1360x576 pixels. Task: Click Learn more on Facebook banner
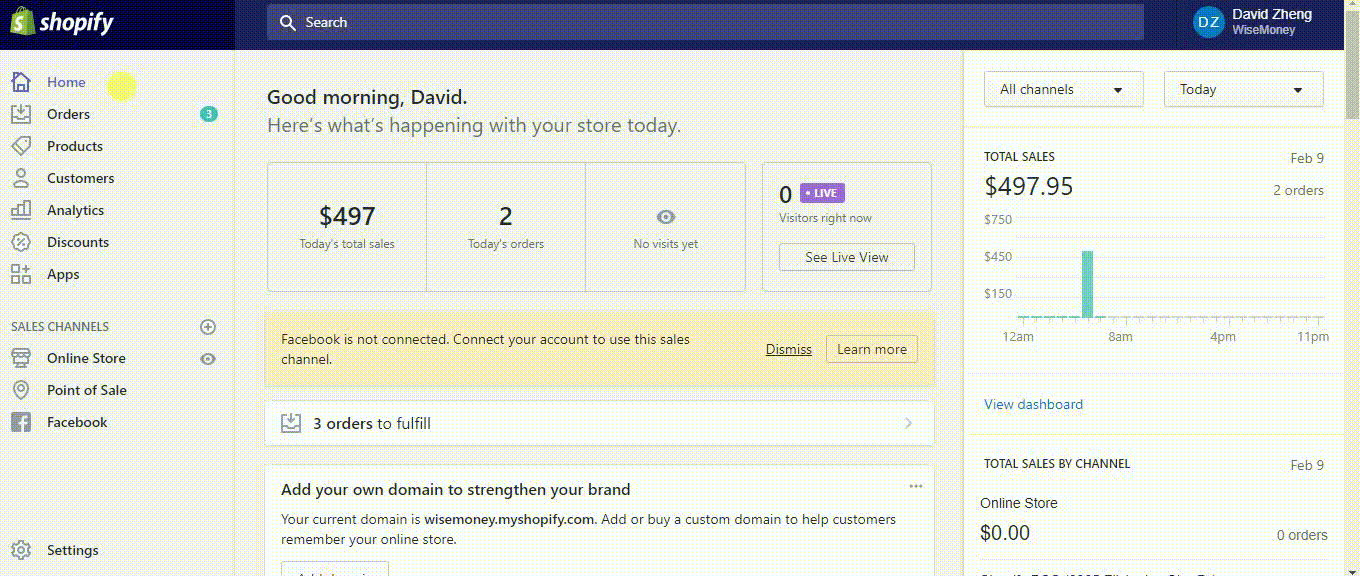872,349
